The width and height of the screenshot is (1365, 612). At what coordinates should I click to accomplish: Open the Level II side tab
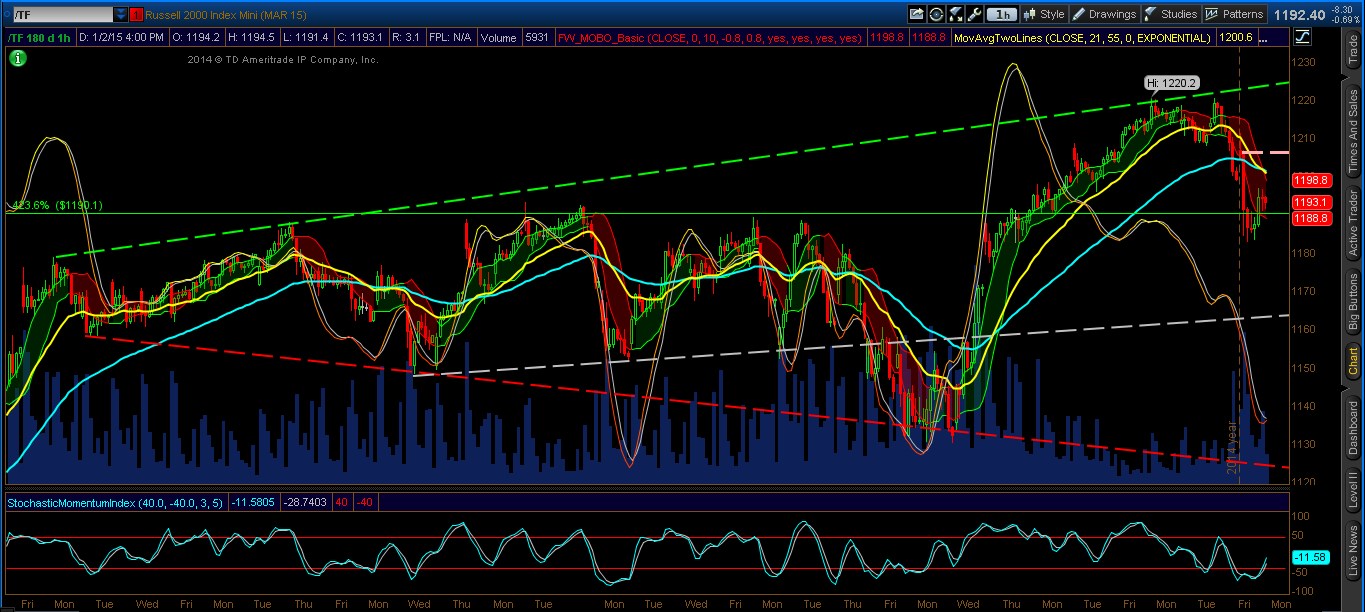pyautogui.click(x=1352, y=491)
